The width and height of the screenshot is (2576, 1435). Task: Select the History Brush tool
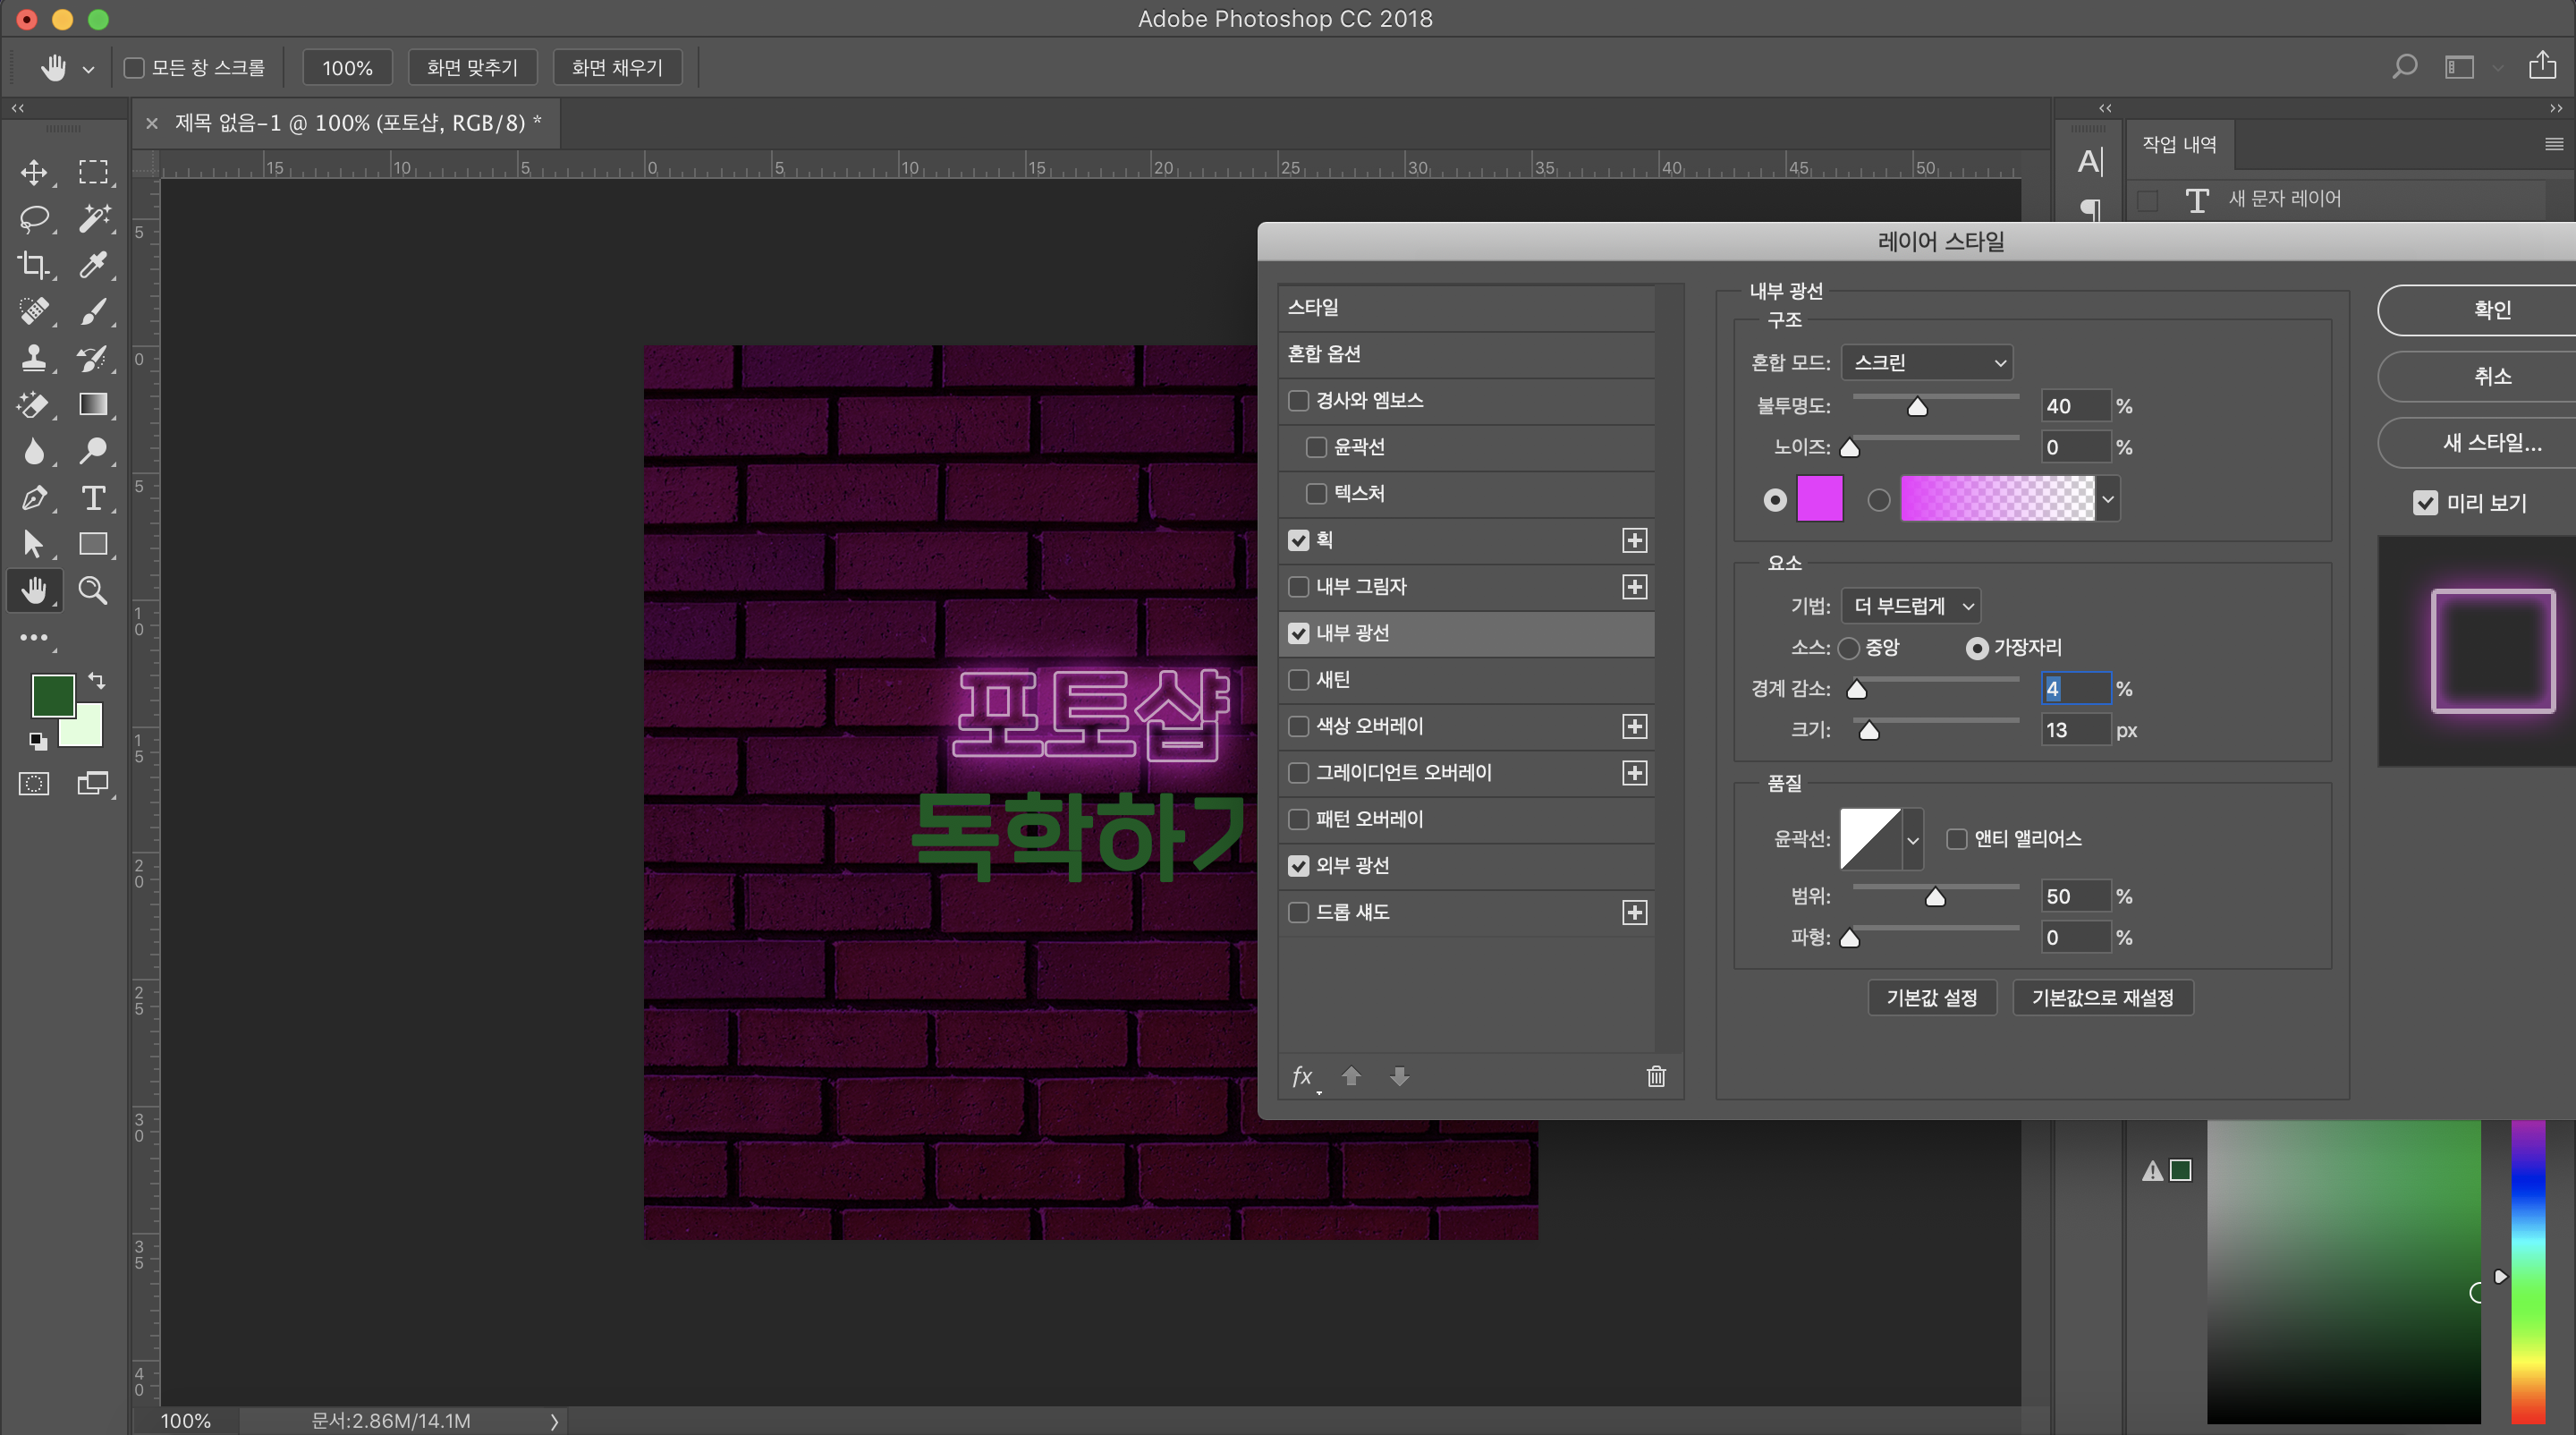tap(93, 358)
